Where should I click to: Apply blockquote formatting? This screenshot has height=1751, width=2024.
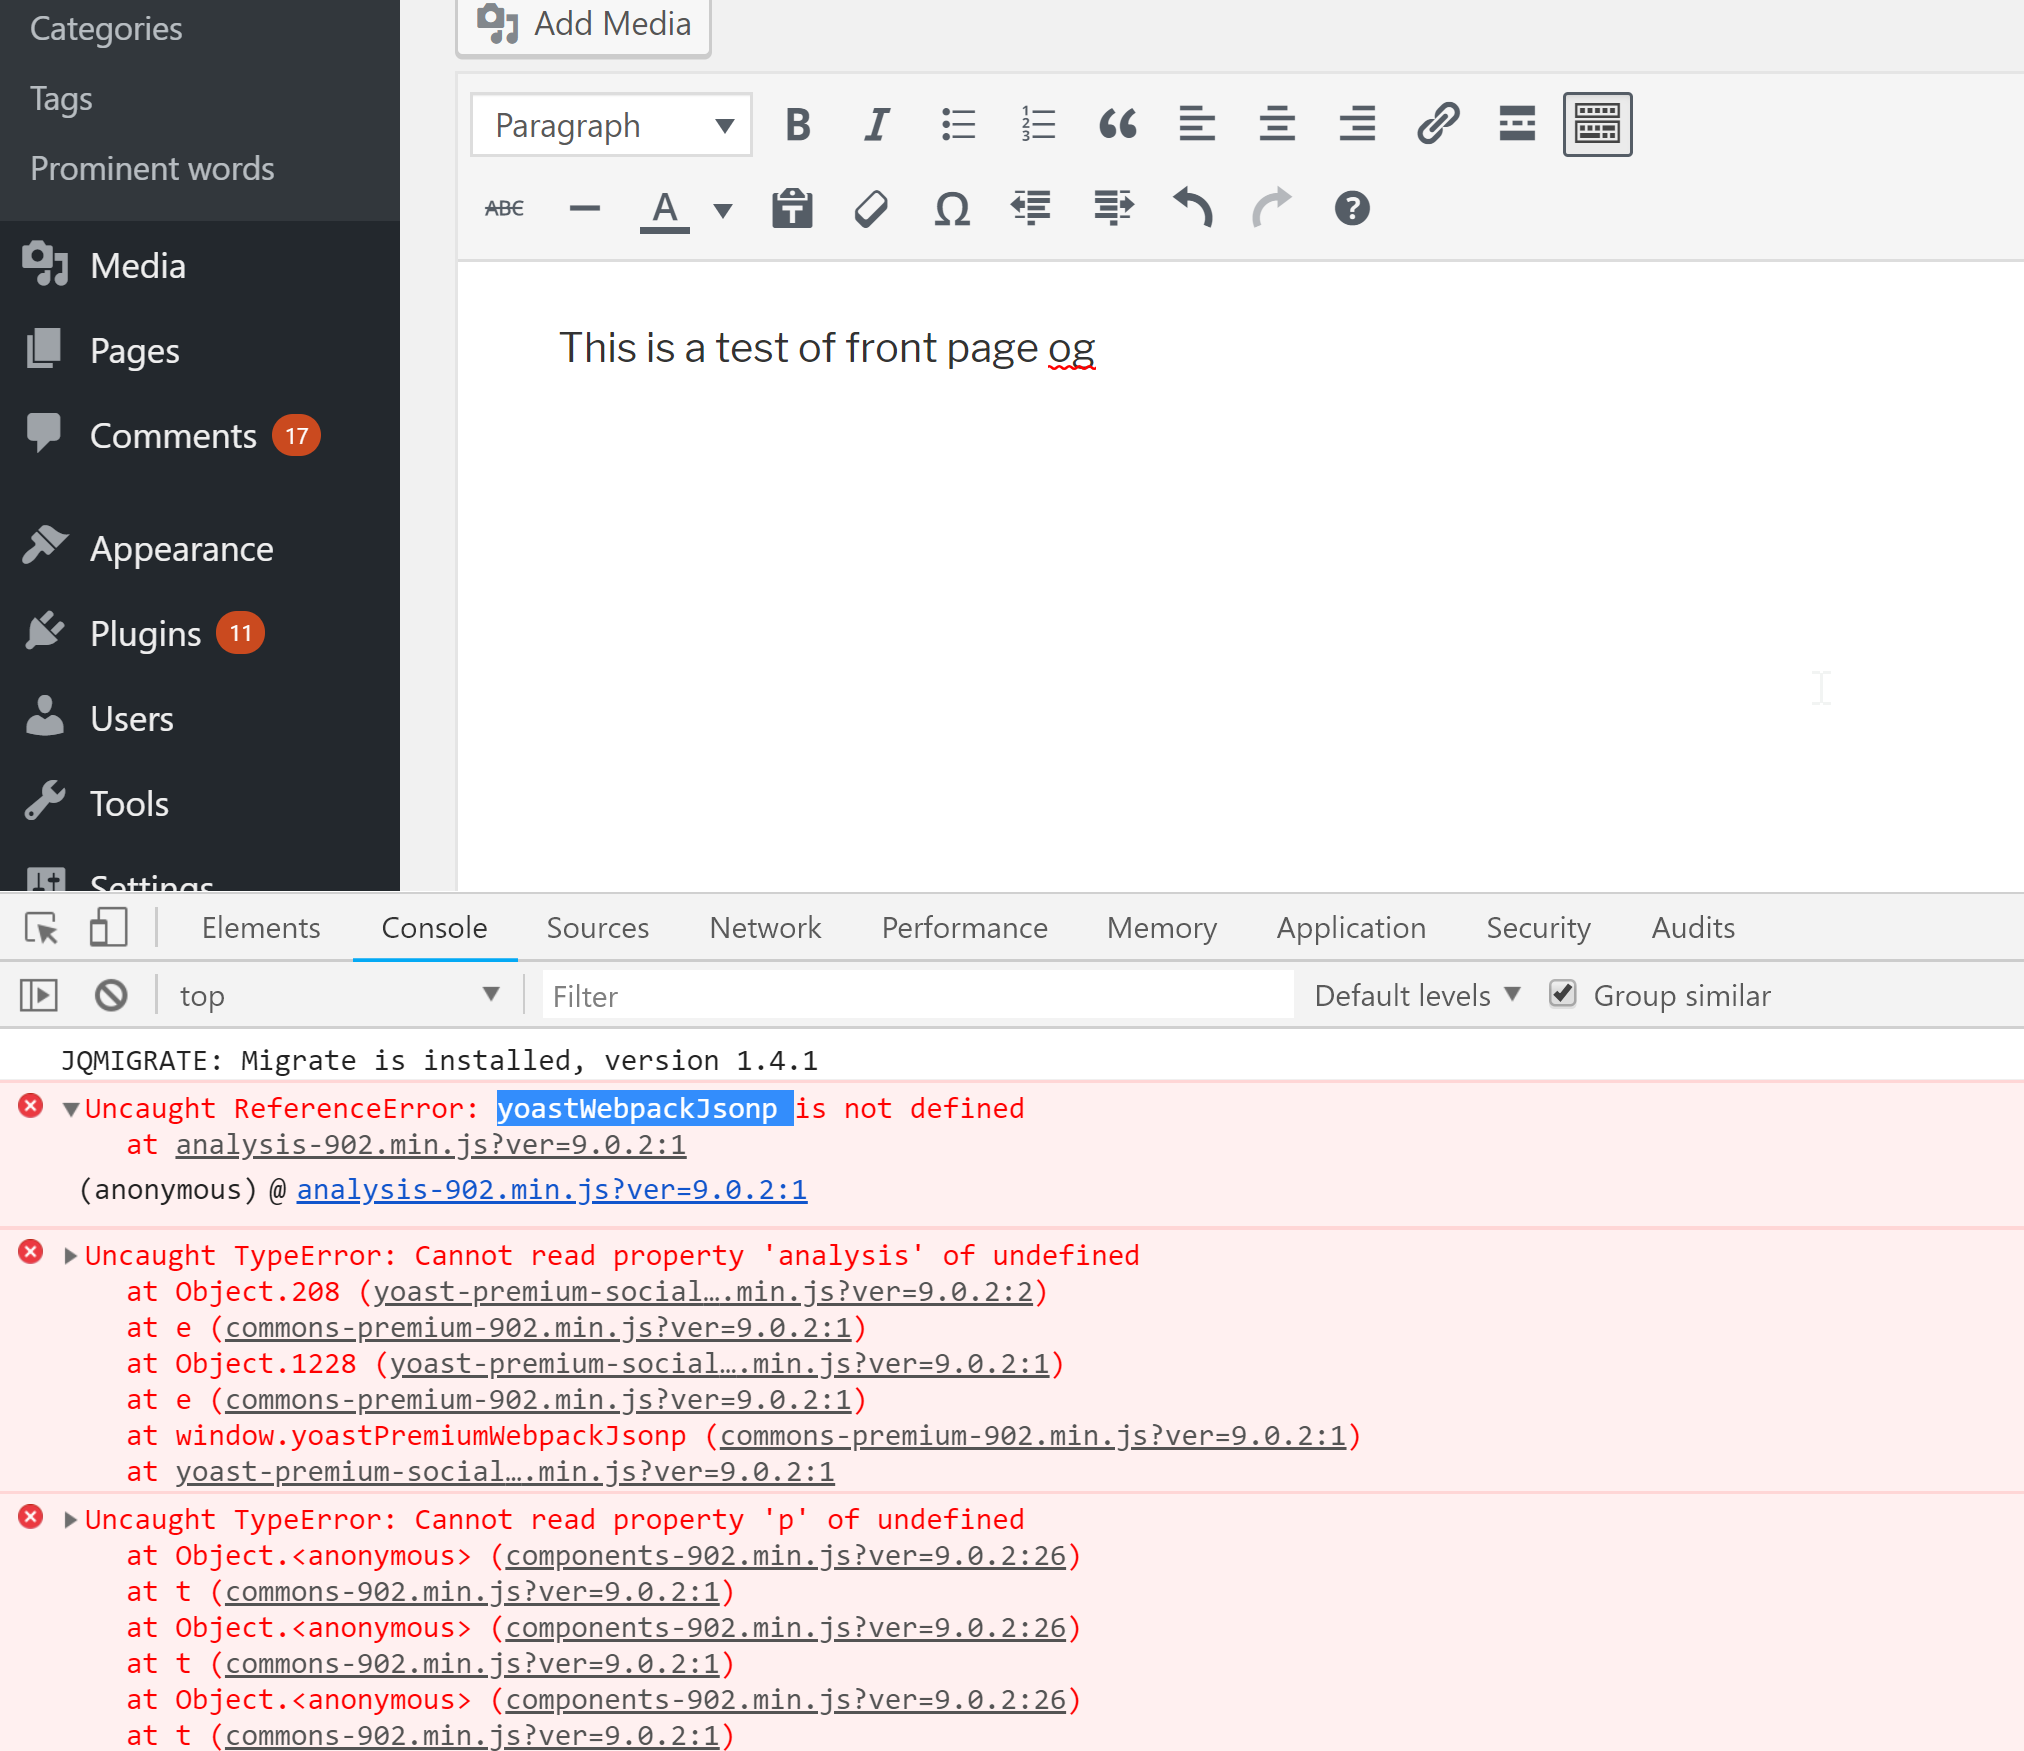click(x=1118, y=125)
